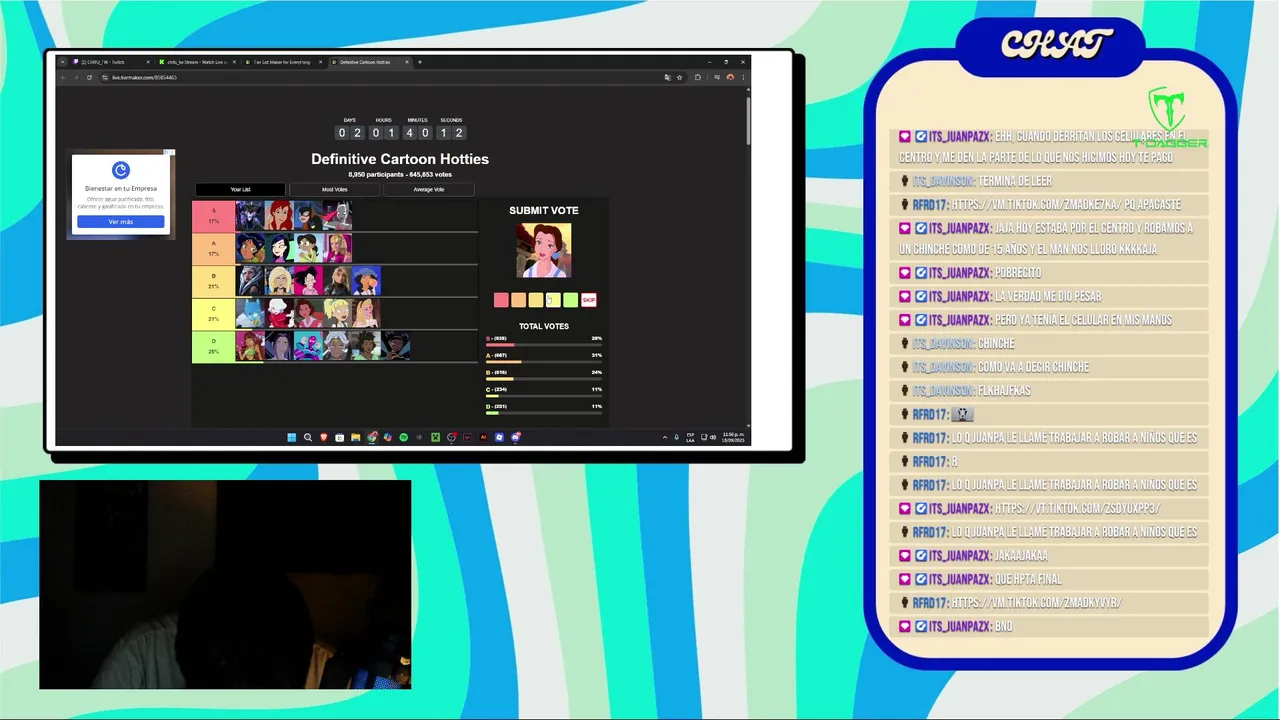The width and height of the screenshot is (1280, 720).
Task: Select the Your List view
Action: pyautogui.click(x=240, y=189)
